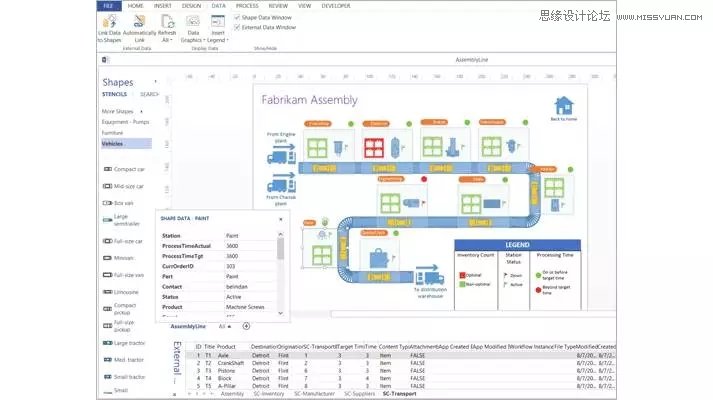Click Back to home house icon
Screen dimensions: 713x400
(564, 105)
